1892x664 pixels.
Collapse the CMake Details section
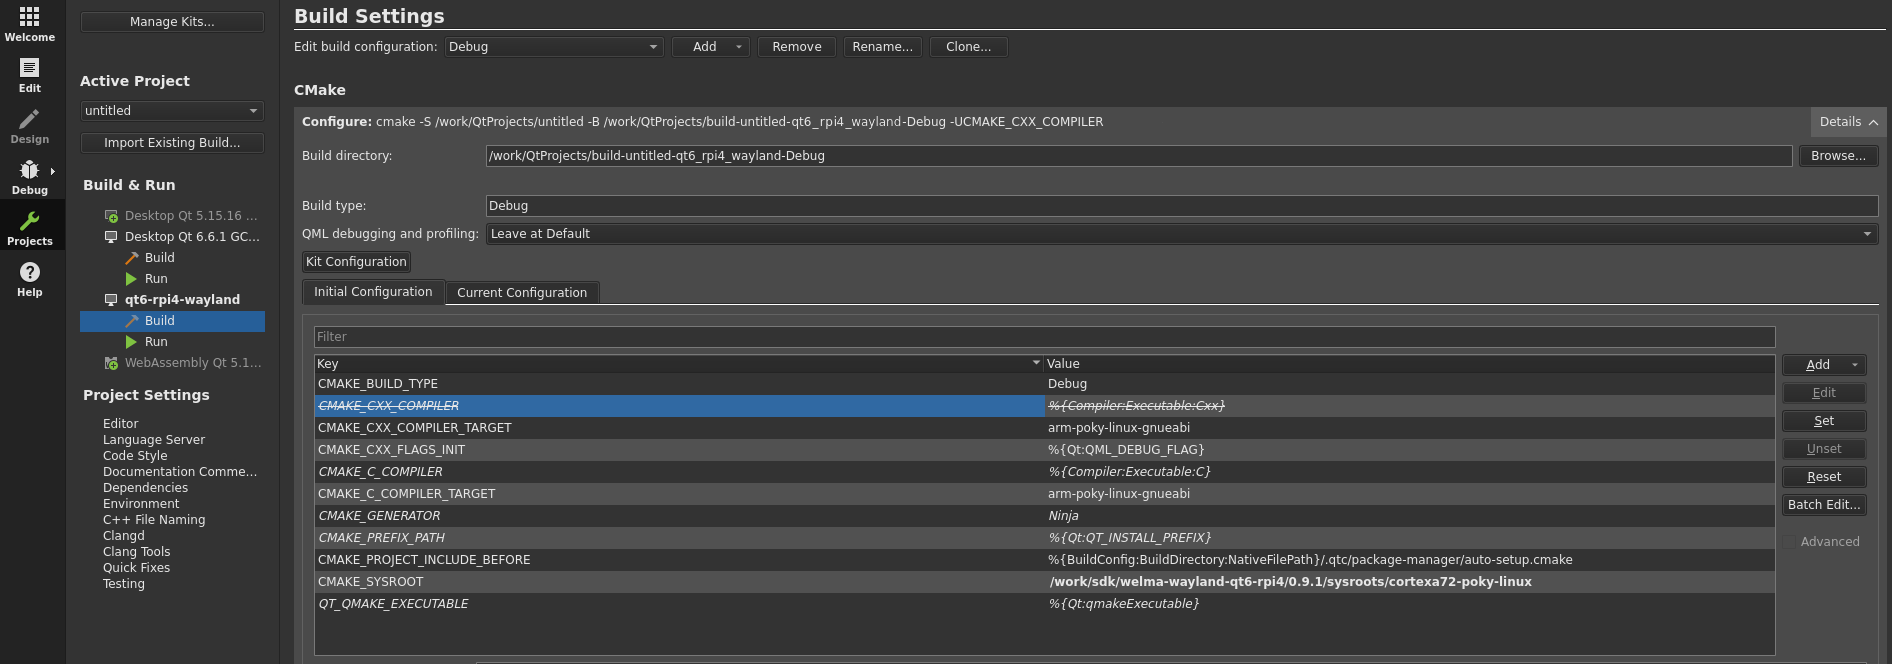(x=1848, y=122)
